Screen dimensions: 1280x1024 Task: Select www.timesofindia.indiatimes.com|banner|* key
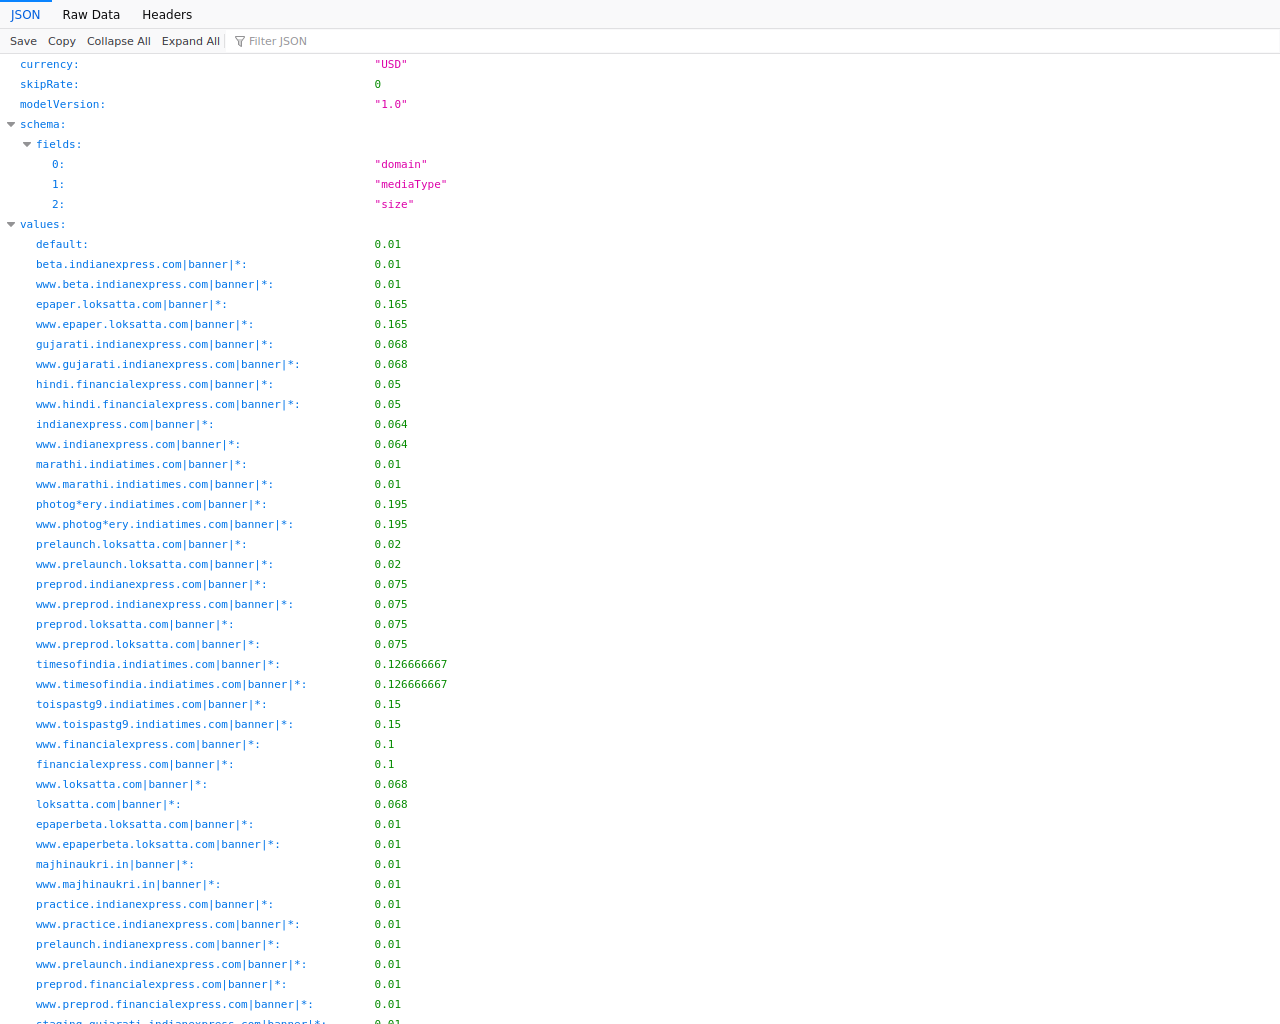[x=171, y=684]
